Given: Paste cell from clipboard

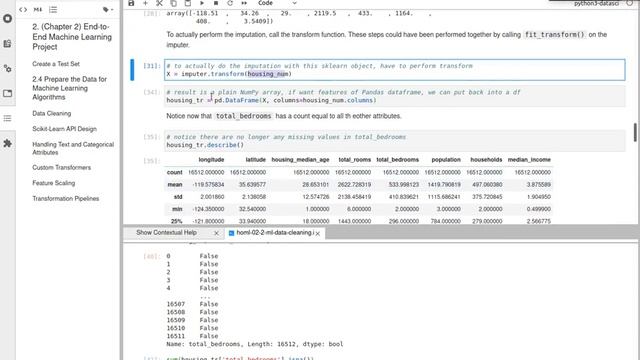Looking at the screenshot, I should coord(187,3).
